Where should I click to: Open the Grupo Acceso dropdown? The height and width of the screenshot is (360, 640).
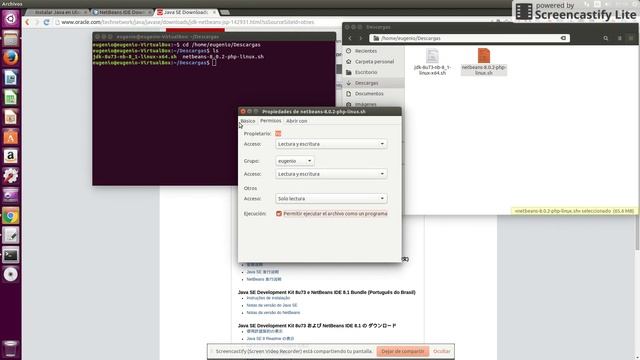331,174
